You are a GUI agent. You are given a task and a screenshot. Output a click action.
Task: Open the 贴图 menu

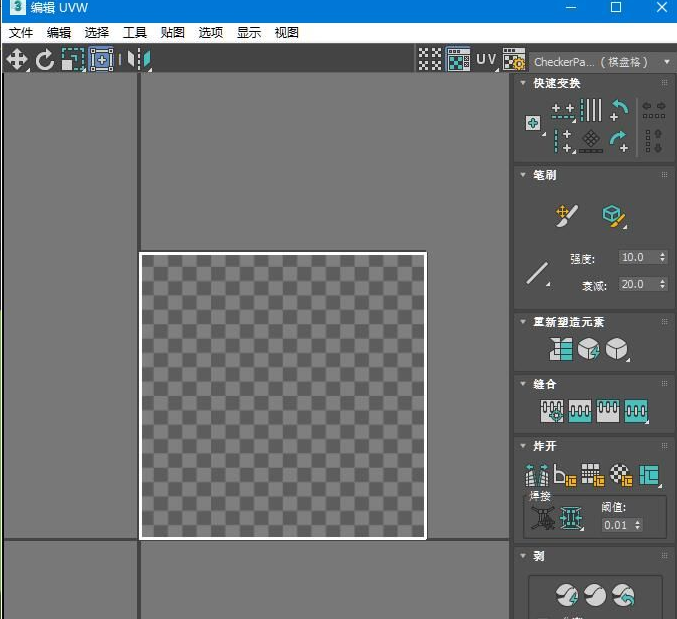(x=173, y=33)
